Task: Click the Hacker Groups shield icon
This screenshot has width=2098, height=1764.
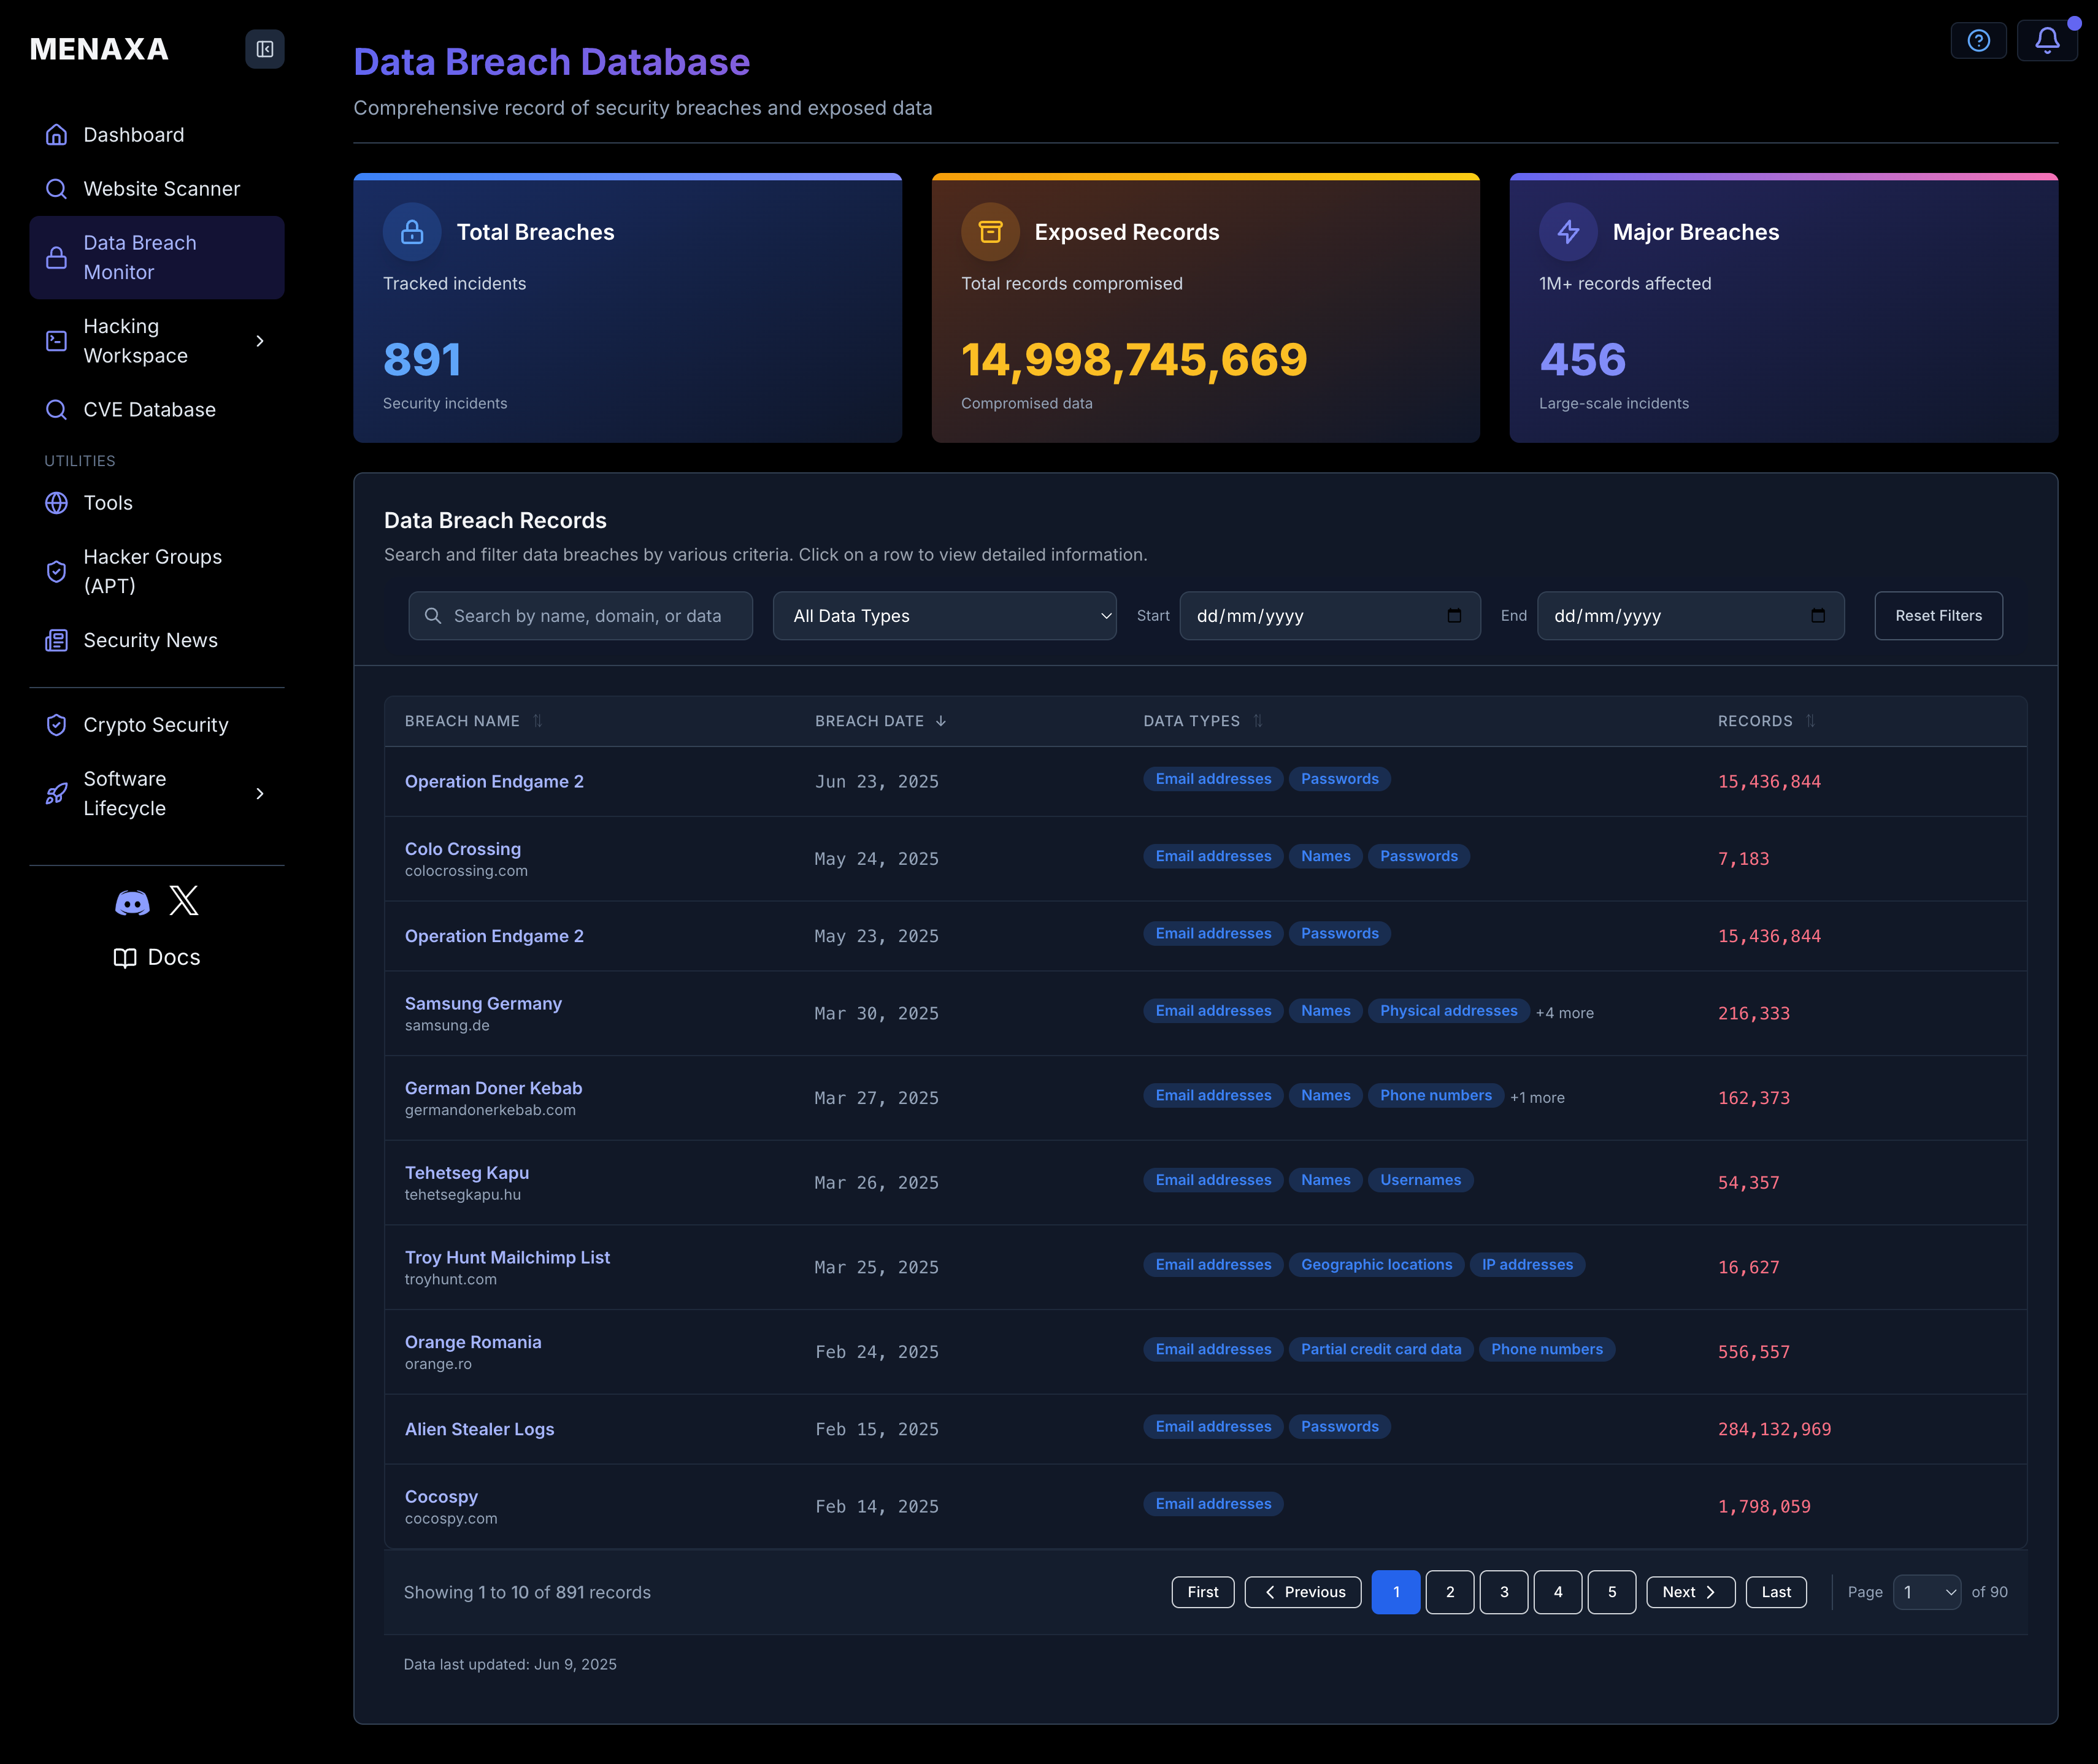Action: (x=57, y=571)
